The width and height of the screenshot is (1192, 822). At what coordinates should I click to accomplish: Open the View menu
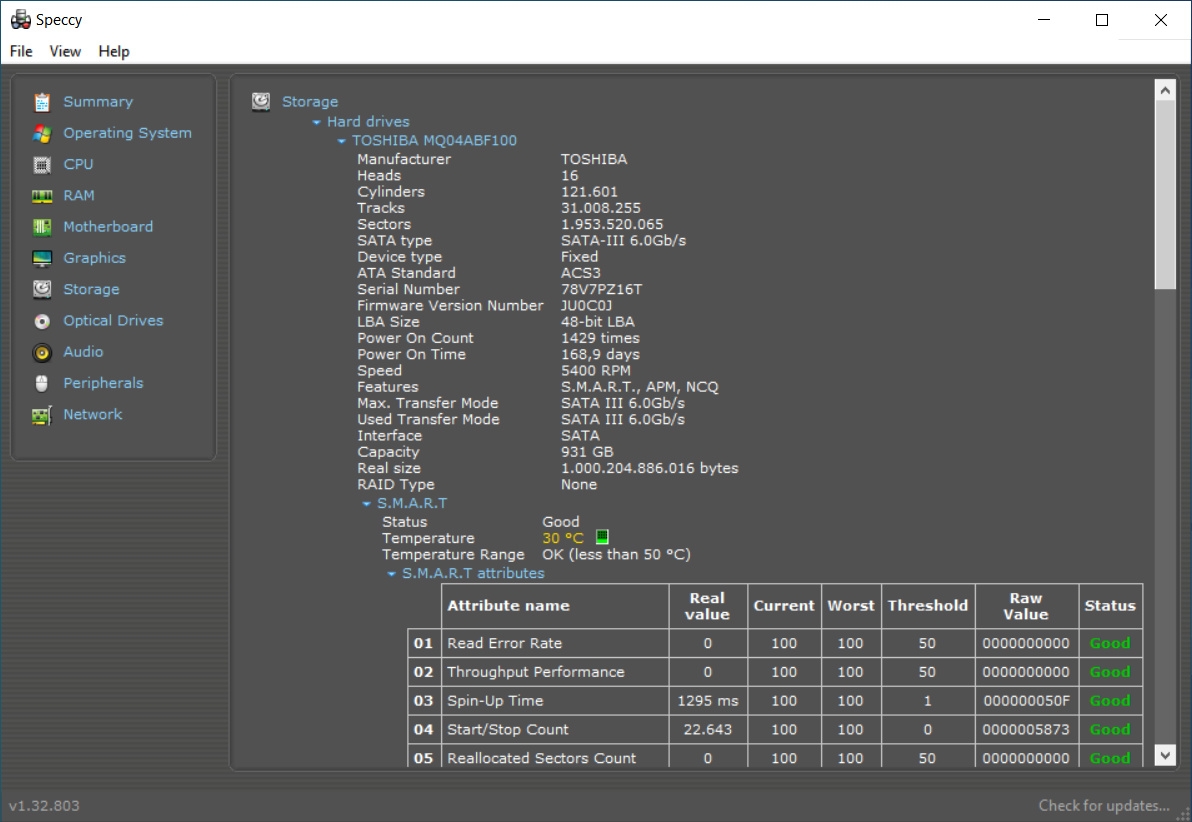[x=65, y=51]
